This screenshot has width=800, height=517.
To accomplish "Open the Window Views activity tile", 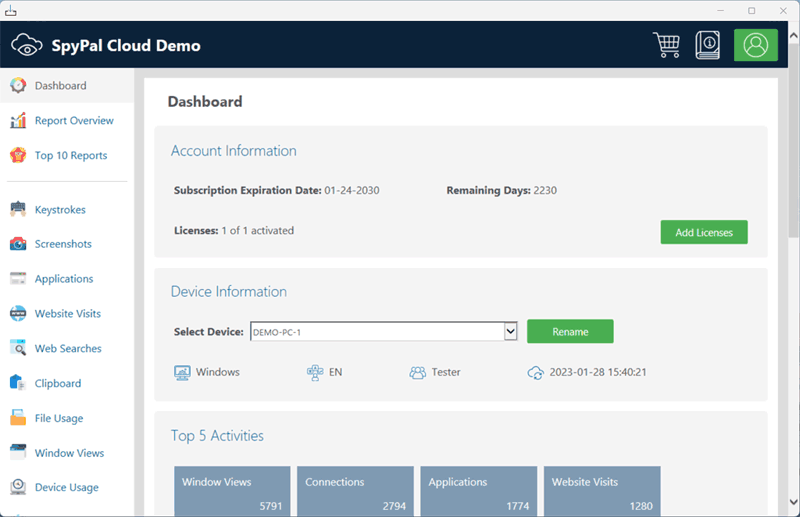I will click(232, 492).
